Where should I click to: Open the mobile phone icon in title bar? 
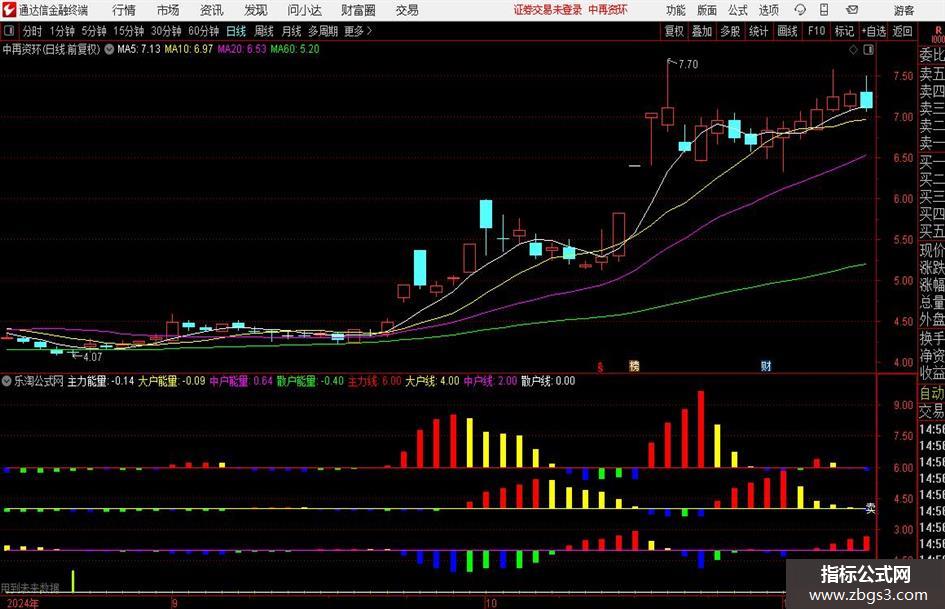click(x=824, y=10)
